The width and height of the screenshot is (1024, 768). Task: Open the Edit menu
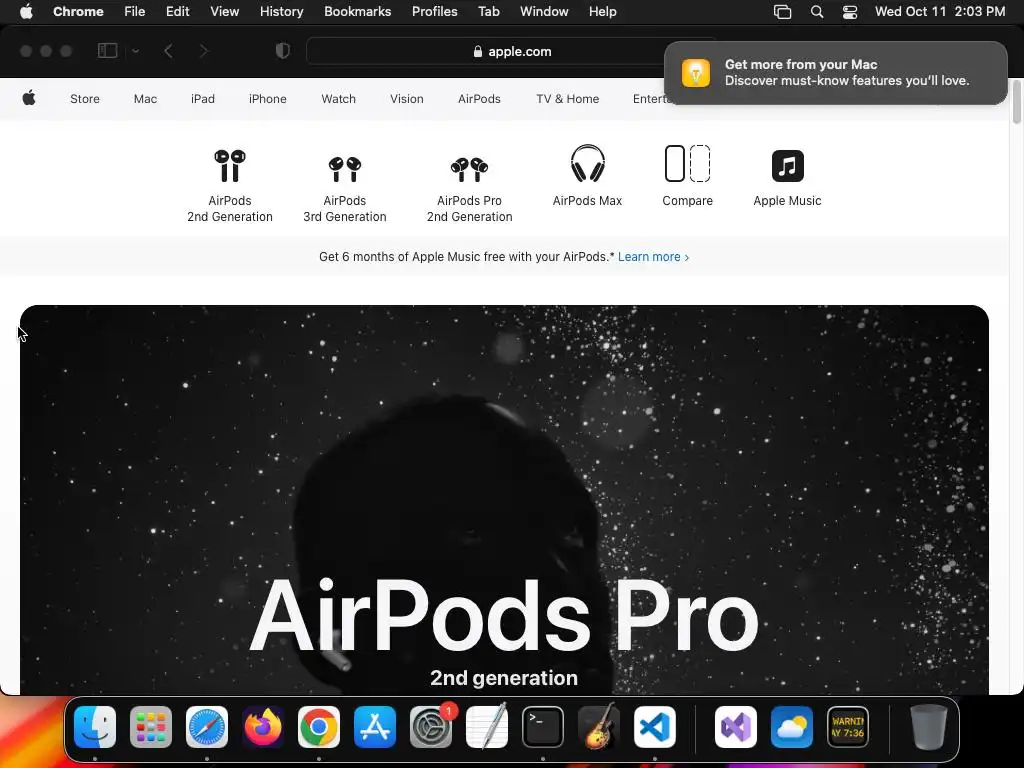(178, 12)
